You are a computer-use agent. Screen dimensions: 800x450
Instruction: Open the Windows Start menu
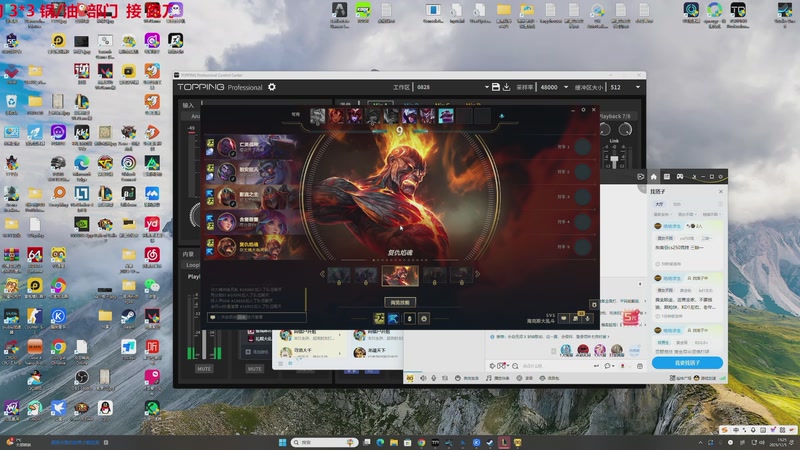[282, 442]
